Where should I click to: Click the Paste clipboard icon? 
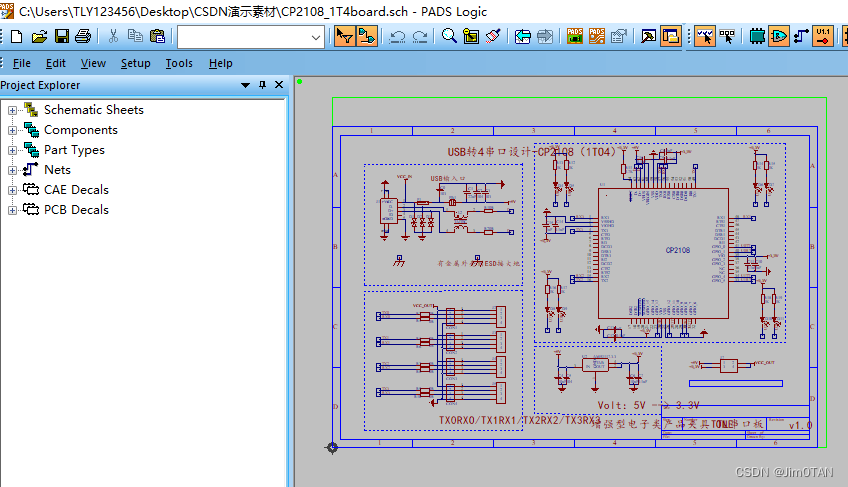point(157,37)
